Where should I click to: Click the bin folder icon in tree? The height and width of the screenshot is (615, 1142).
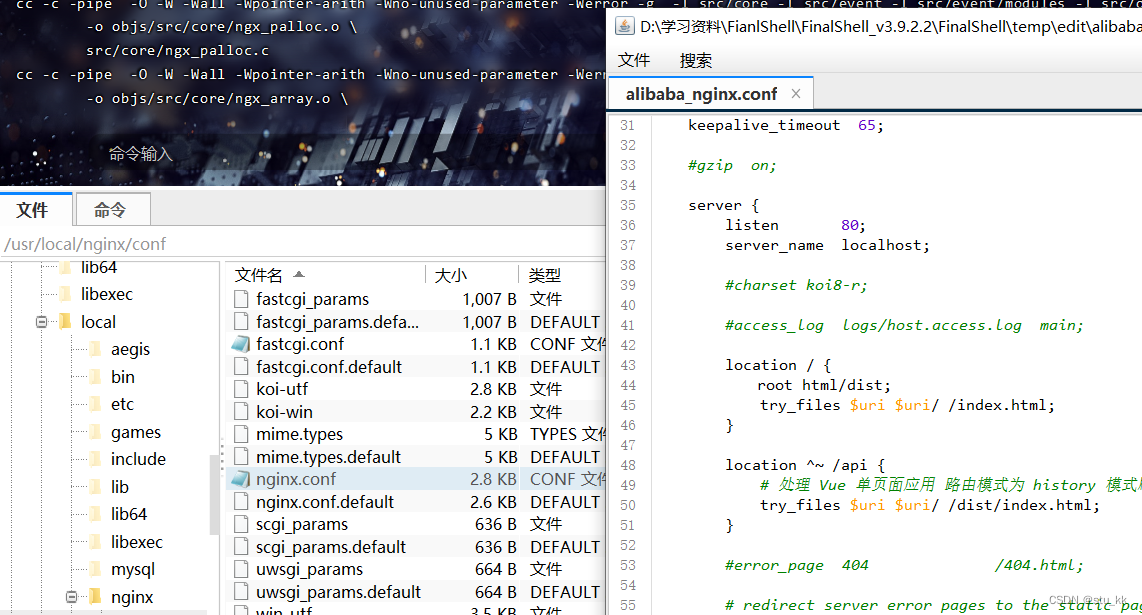95,377
